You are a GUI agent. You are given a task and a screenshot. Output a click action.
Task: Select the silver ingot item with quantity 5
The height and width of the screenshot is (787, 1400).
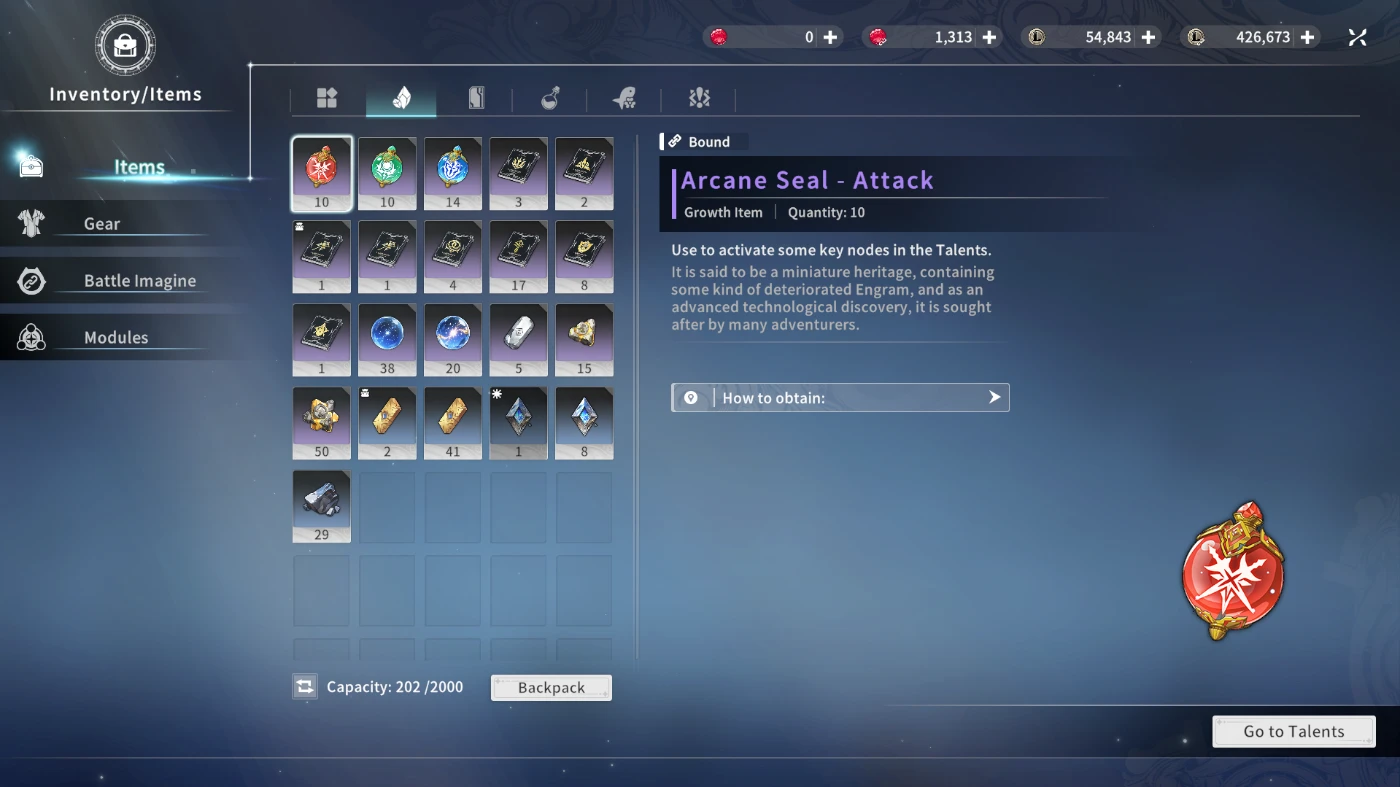[518, 339]
